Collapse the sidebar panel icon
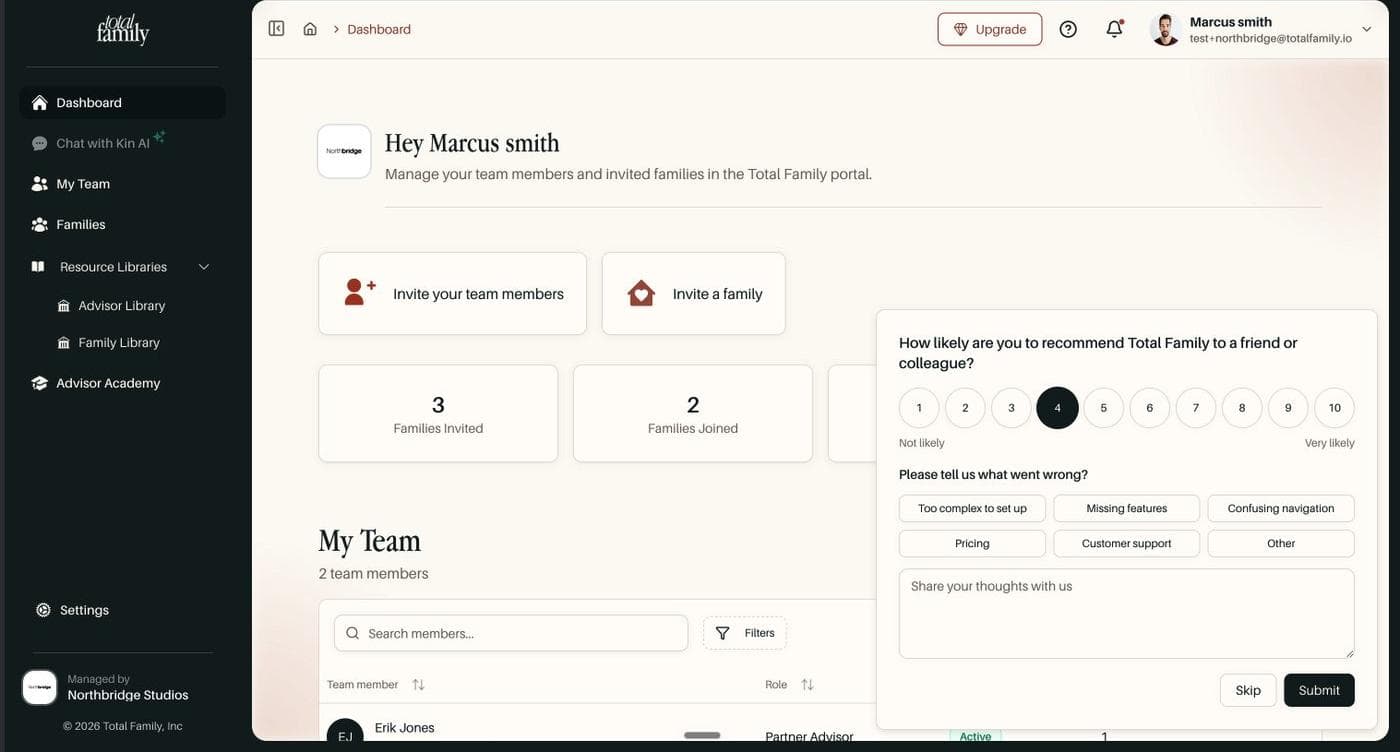This screenshot has height=752, width=1400. (x=276, y=29)
